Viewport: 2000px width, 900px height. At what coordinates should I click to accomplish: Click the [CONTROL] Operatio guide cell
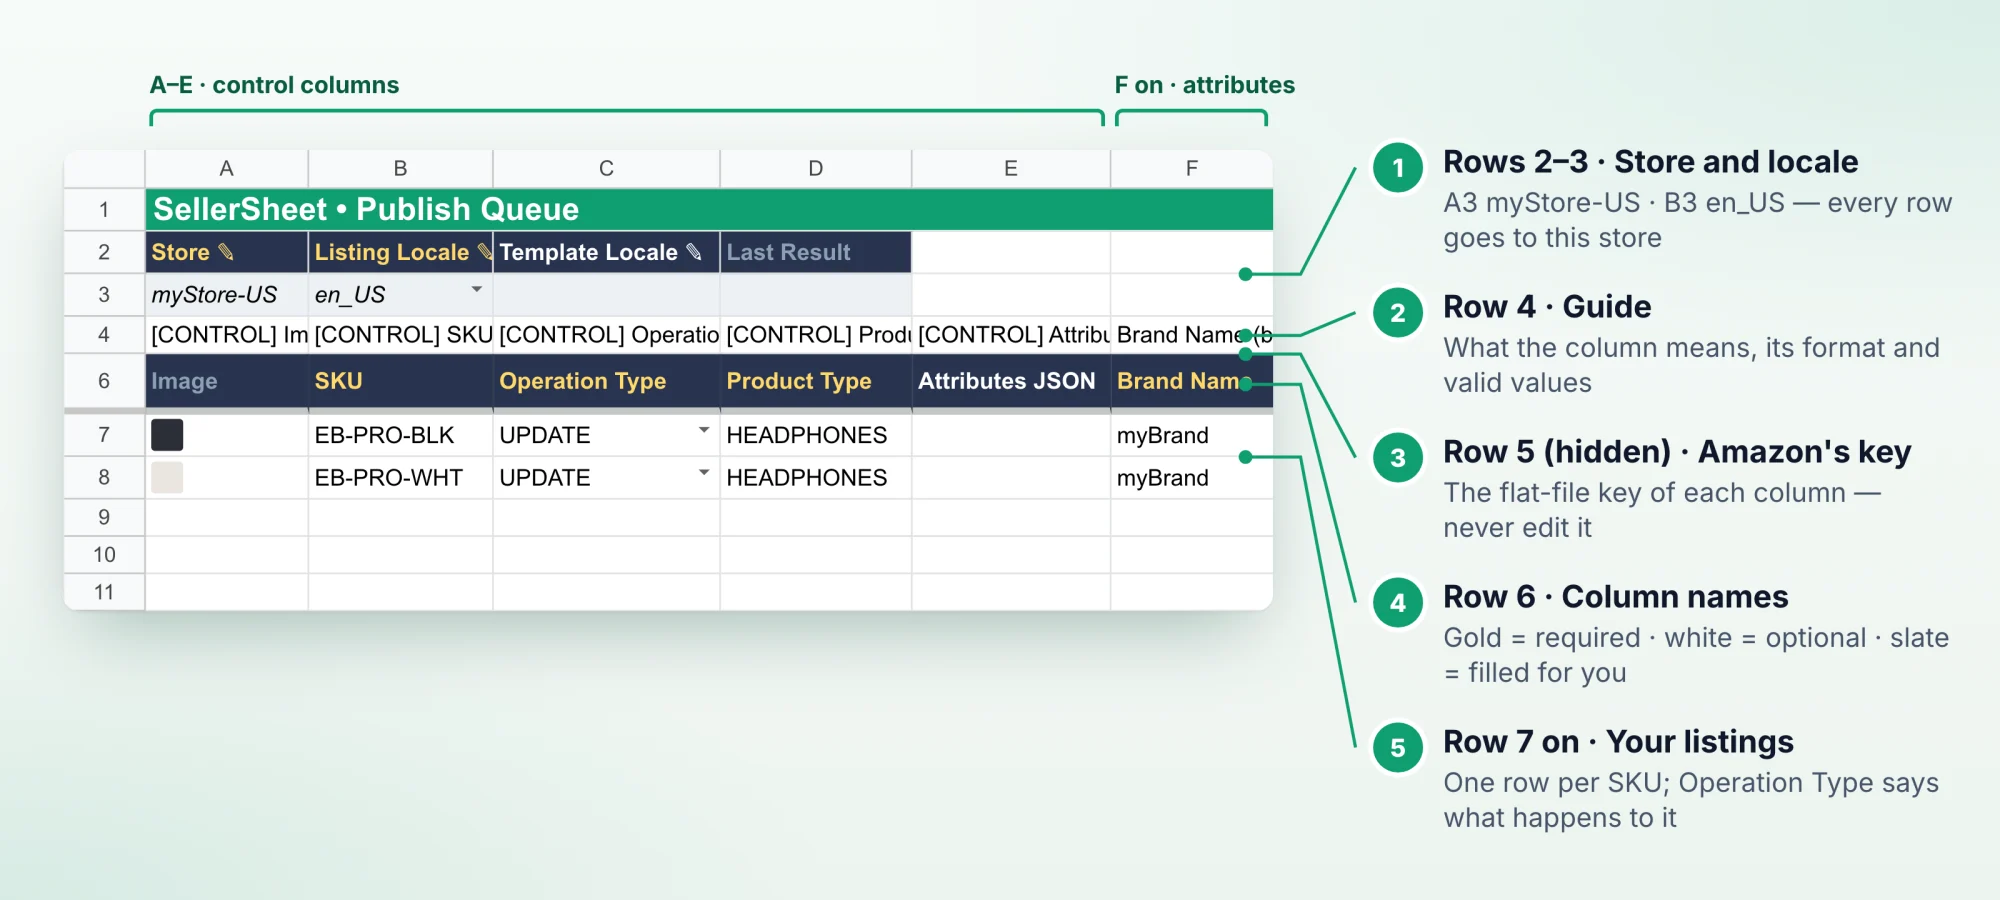(606, 335)
